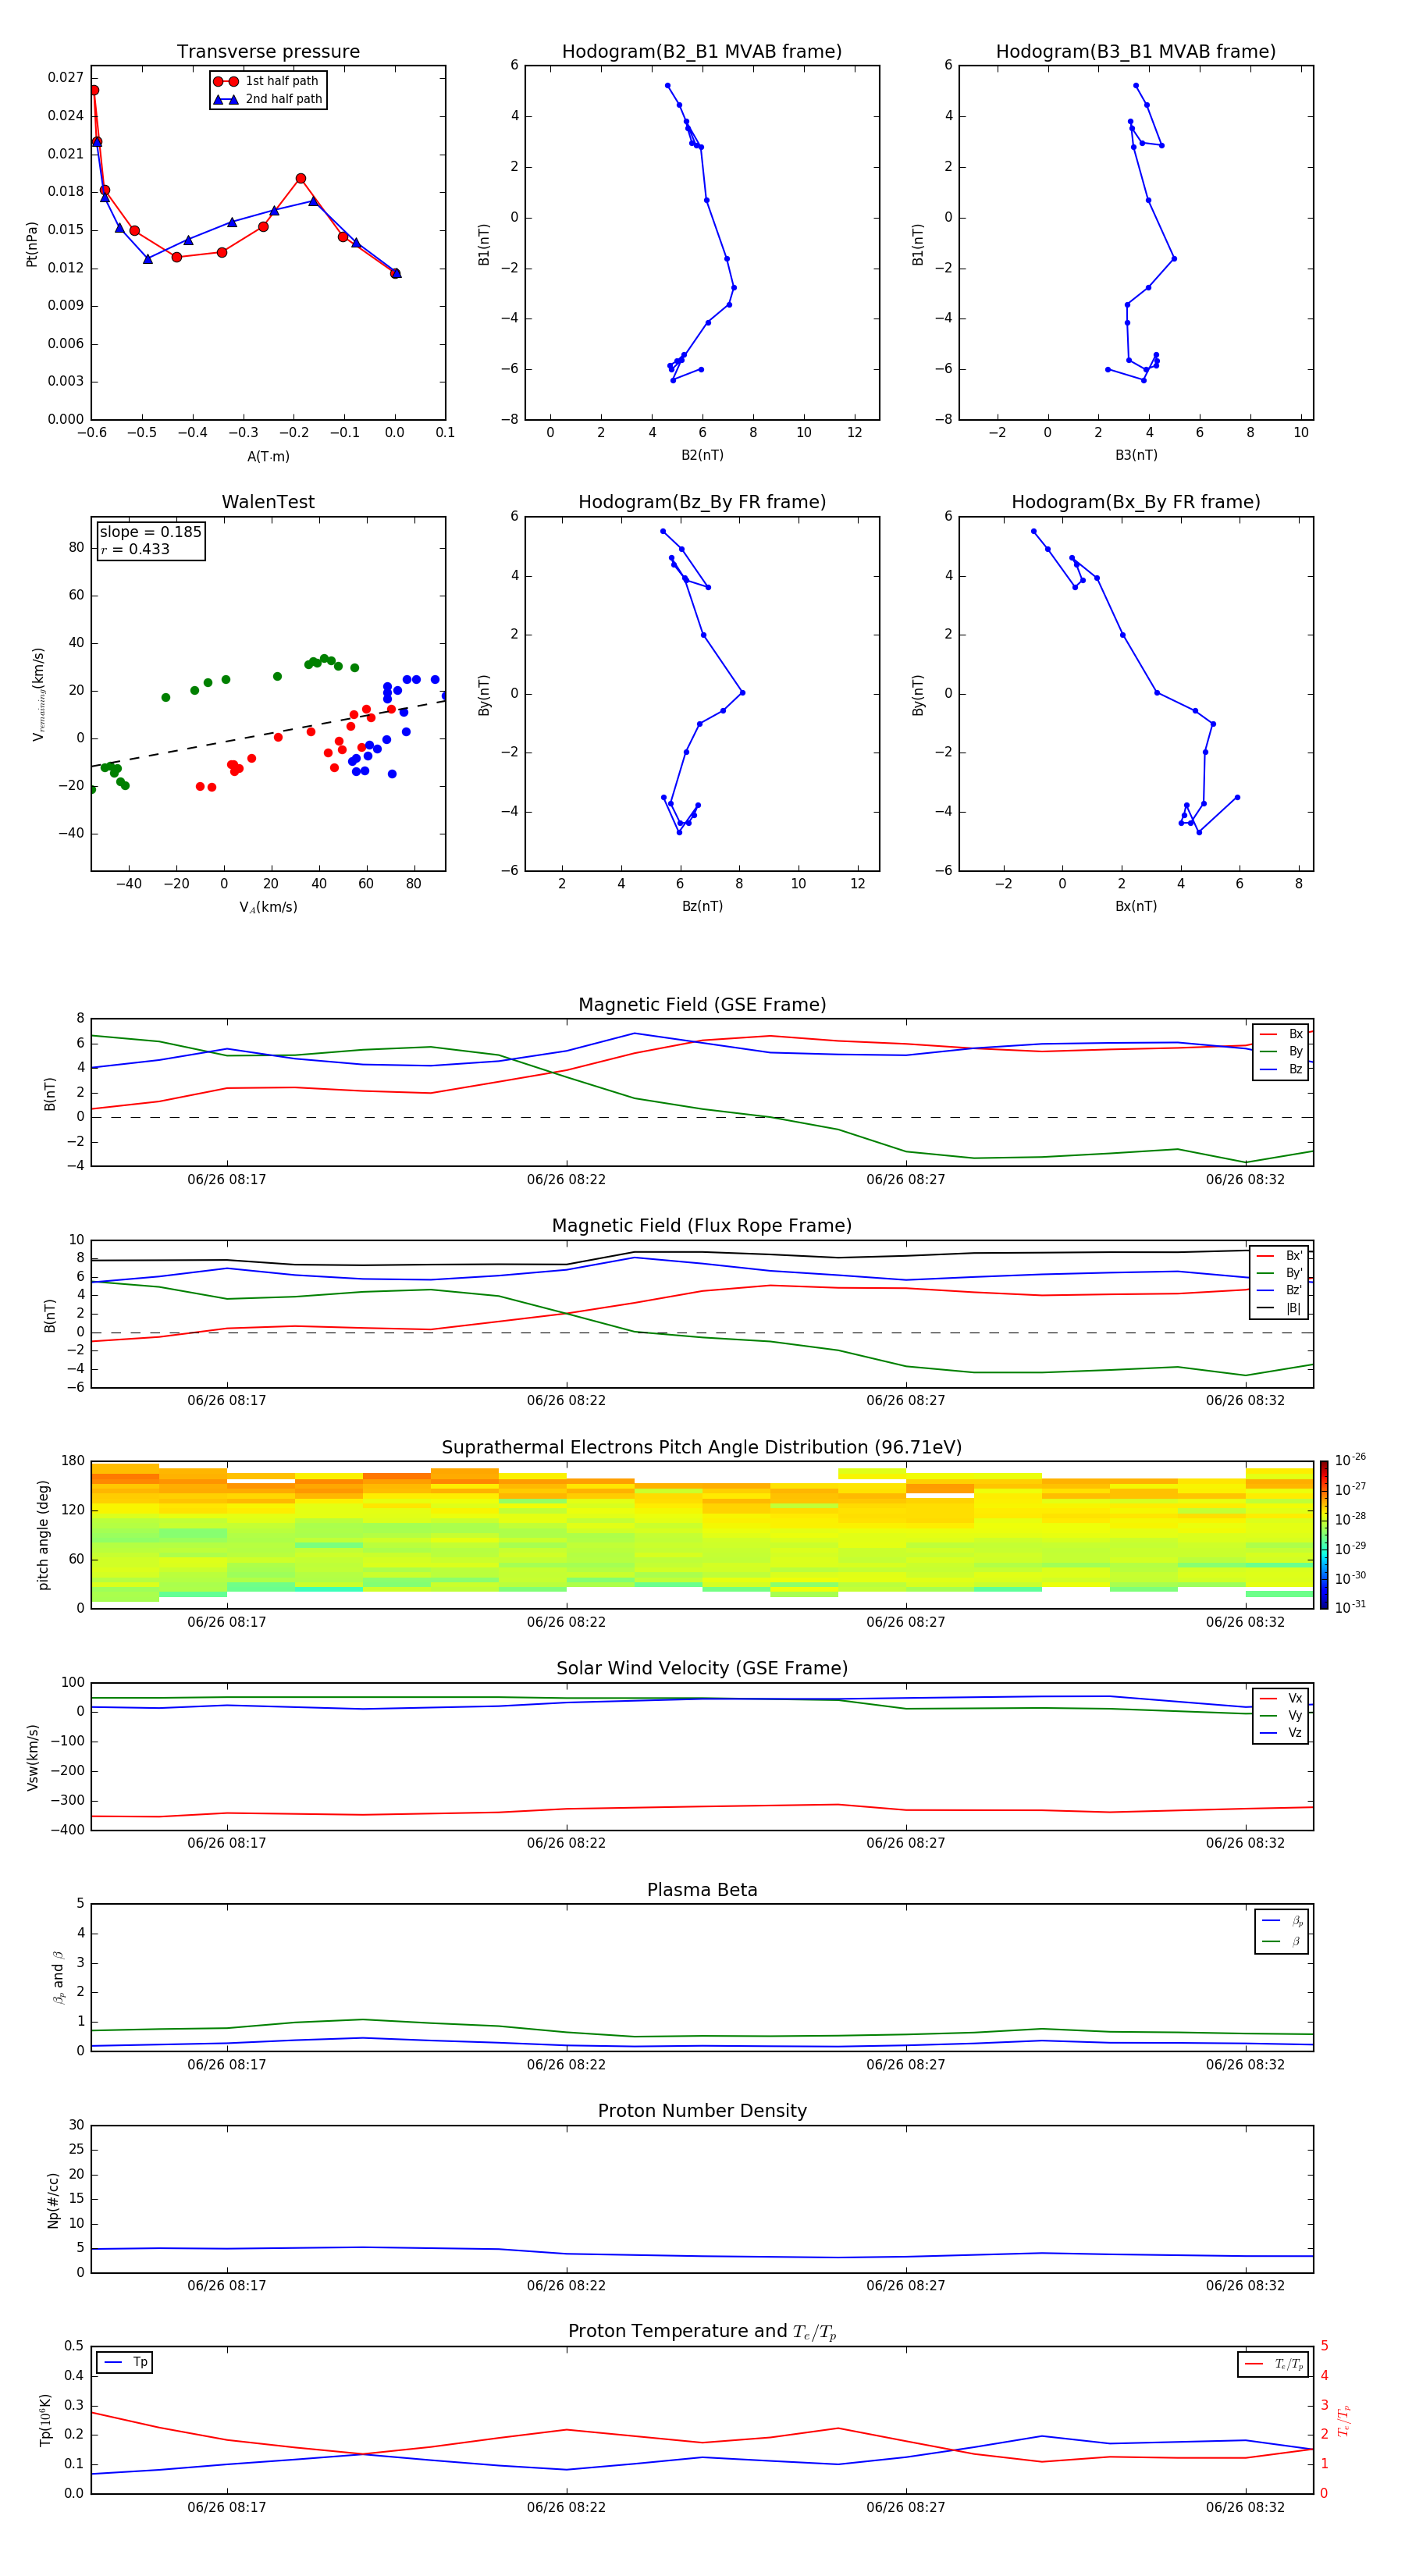Select the βp legend entry in Plasma Beta
The width and height of the screenshot is (1405, 2576).
pos(1282,1921)
